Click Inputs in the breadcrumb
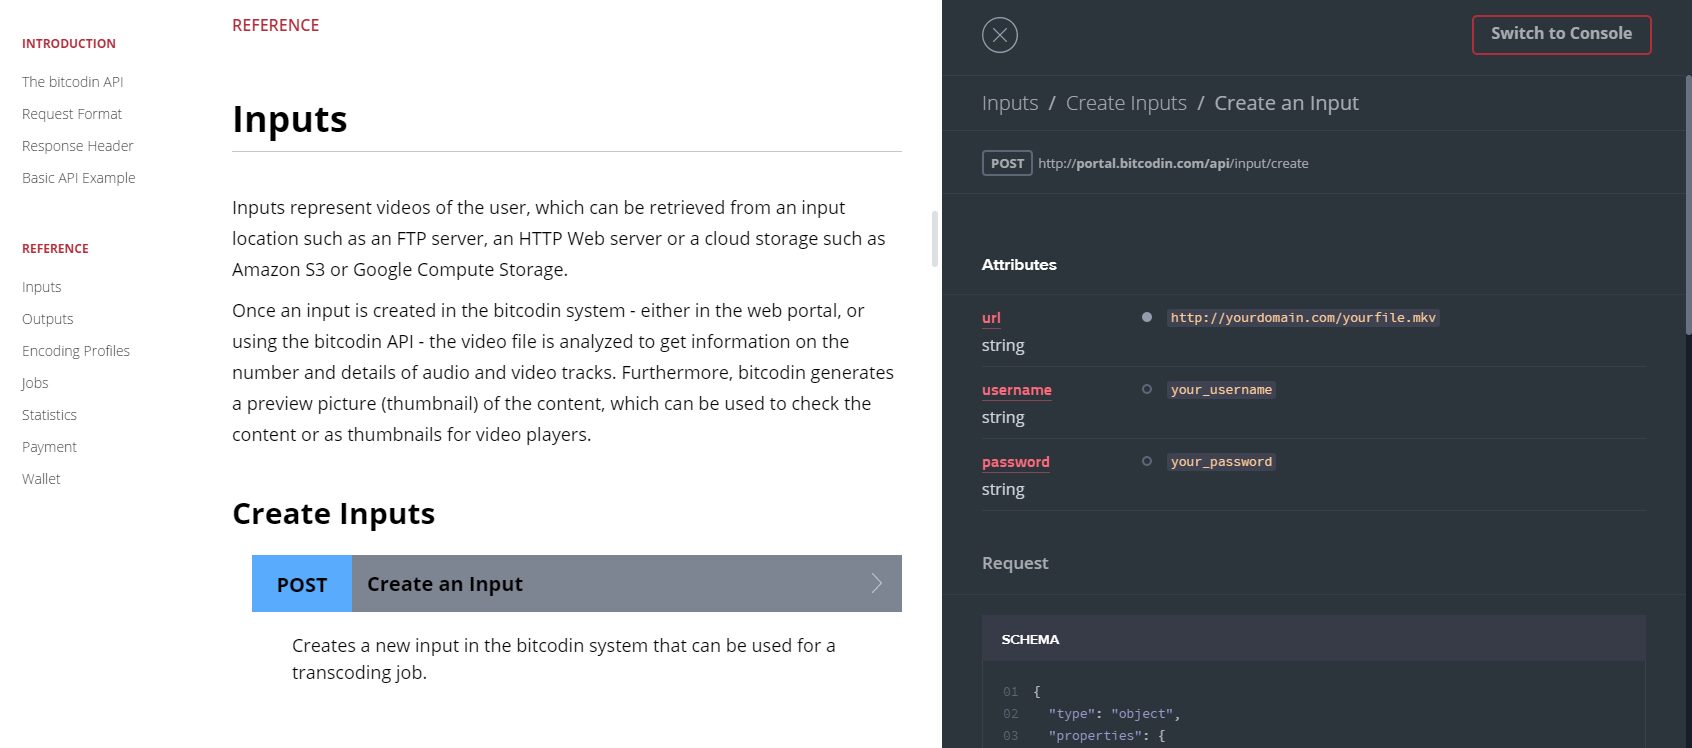 tap(1010, 103)
